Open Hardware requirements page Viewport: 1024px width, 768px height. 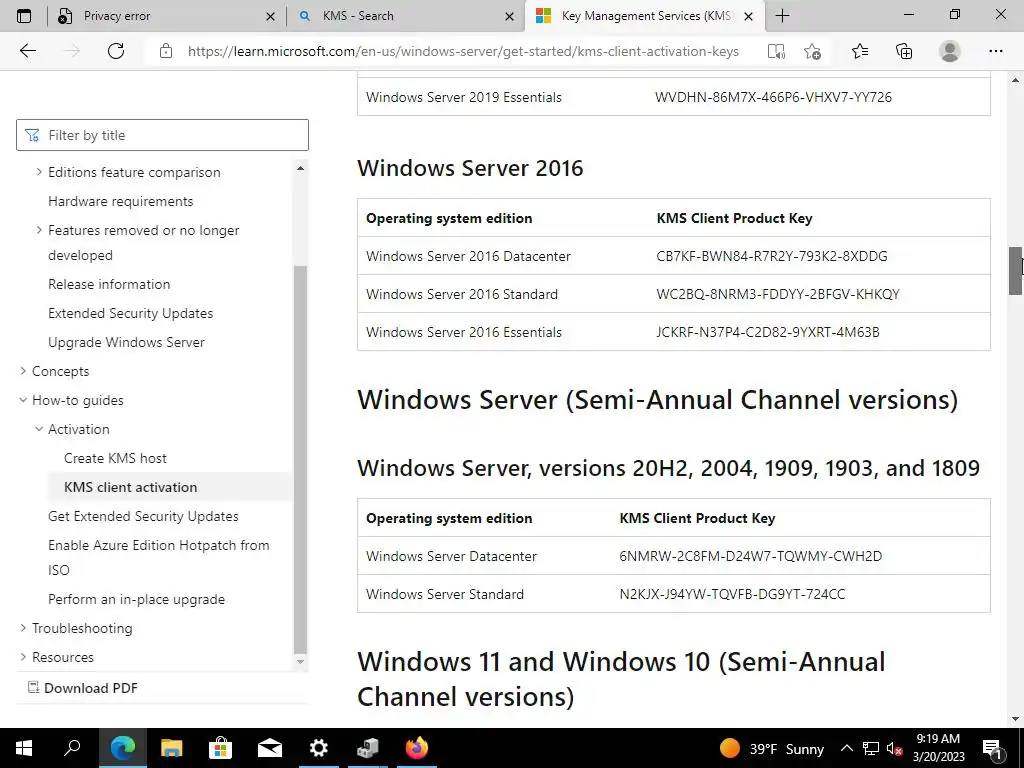coord(120,201)
